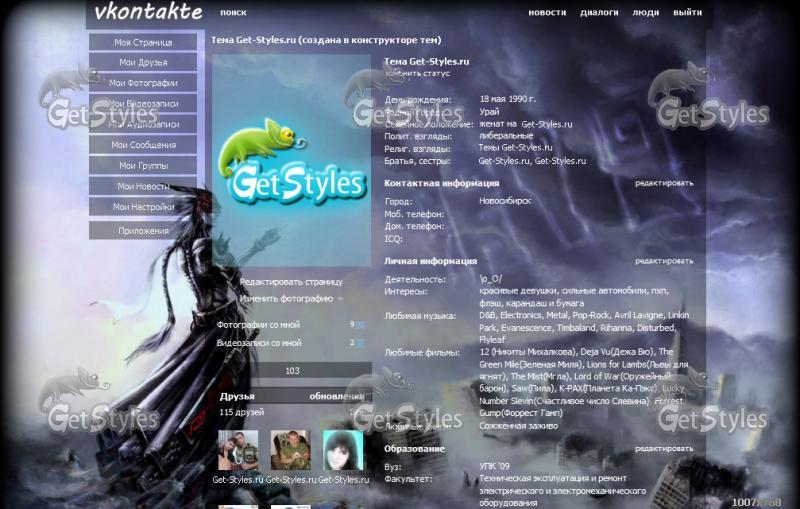Image resolution: width=800 pixels, height=509 pixels.
Task: Open Фотографии со мной
Action: coord(258,325)
